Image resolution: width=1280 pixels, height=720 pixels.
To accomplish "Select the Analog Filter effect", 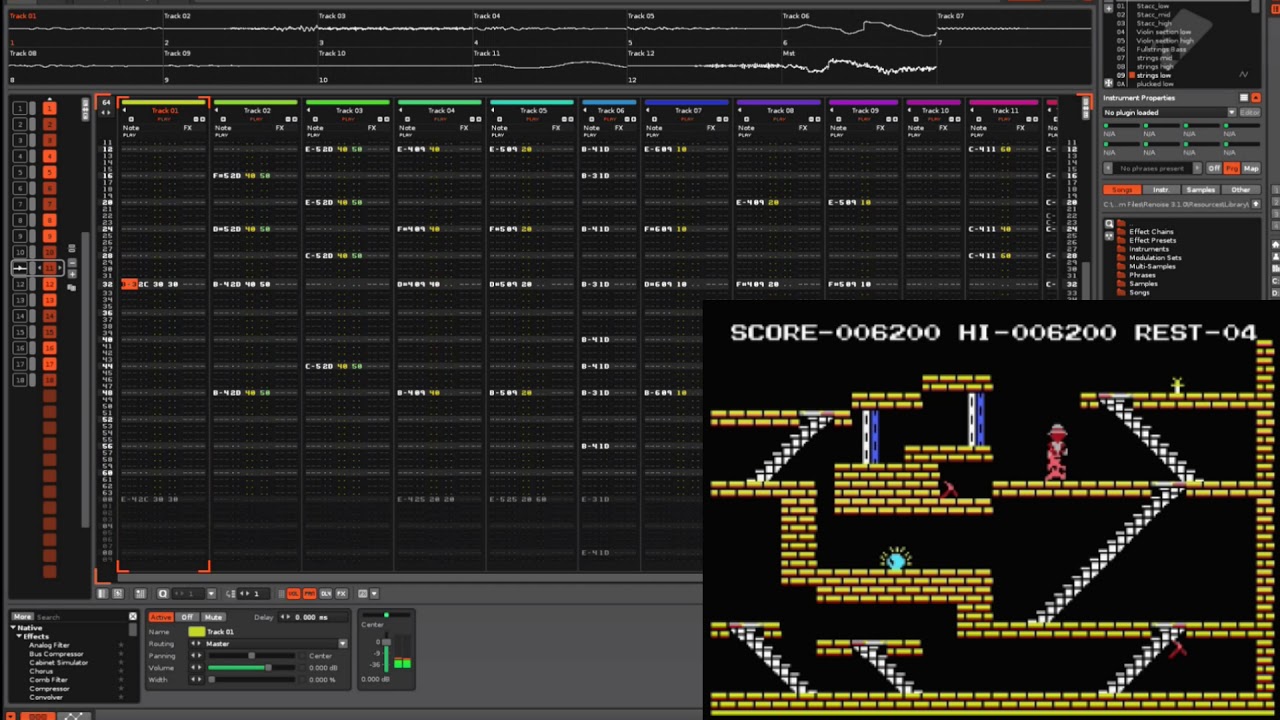I will click(x=50, y=645).
